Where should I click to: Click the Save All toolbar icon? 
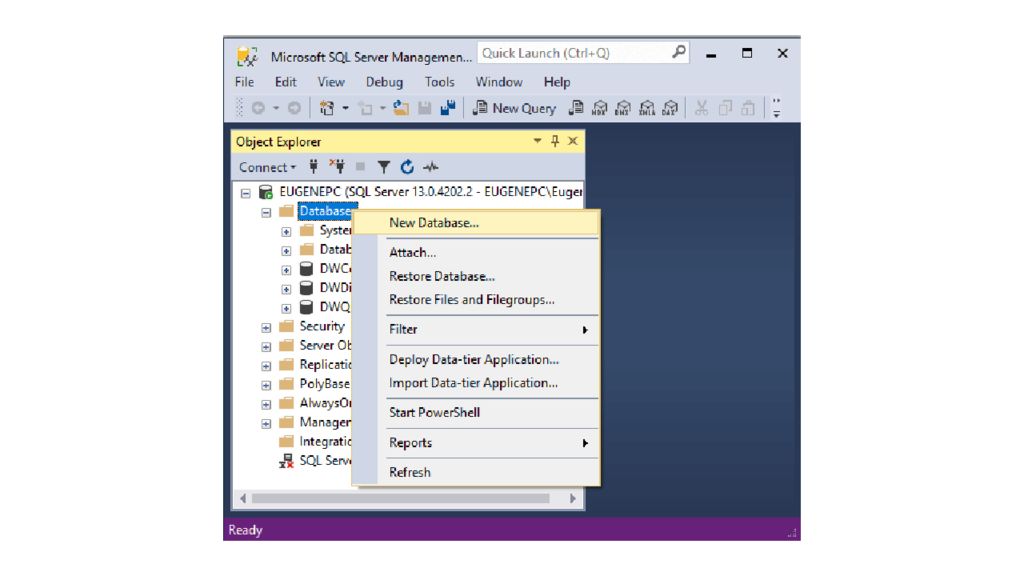[x=448, y=108]
